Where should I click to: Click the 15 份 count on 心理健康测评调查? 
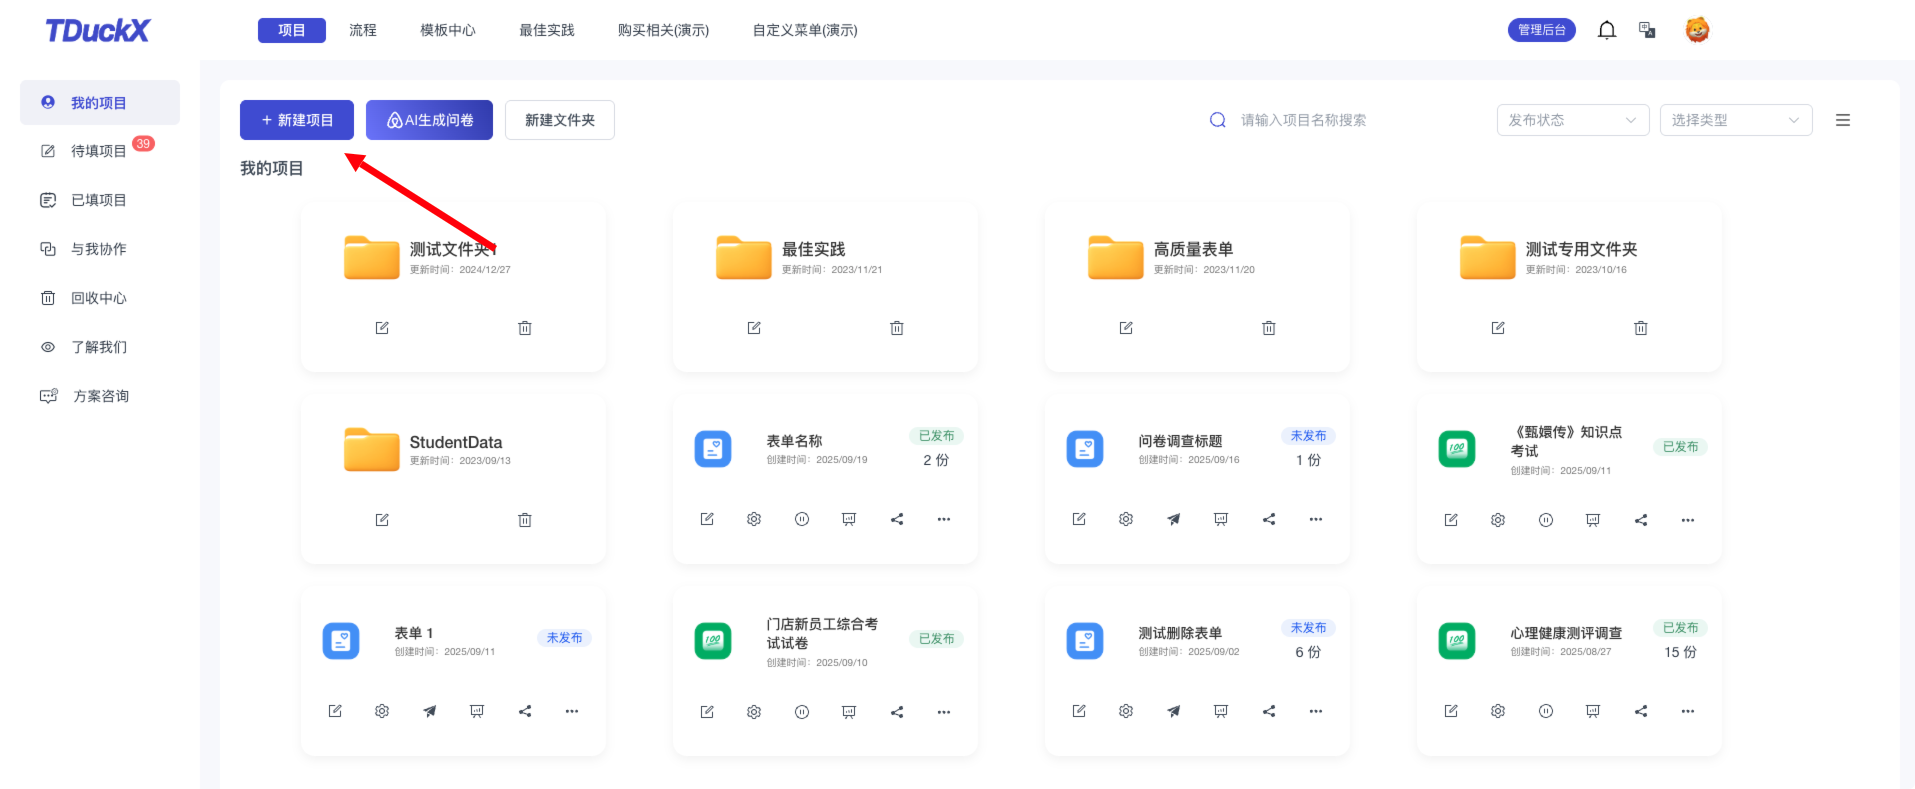pyautogui.click(x=1680, y=652)
